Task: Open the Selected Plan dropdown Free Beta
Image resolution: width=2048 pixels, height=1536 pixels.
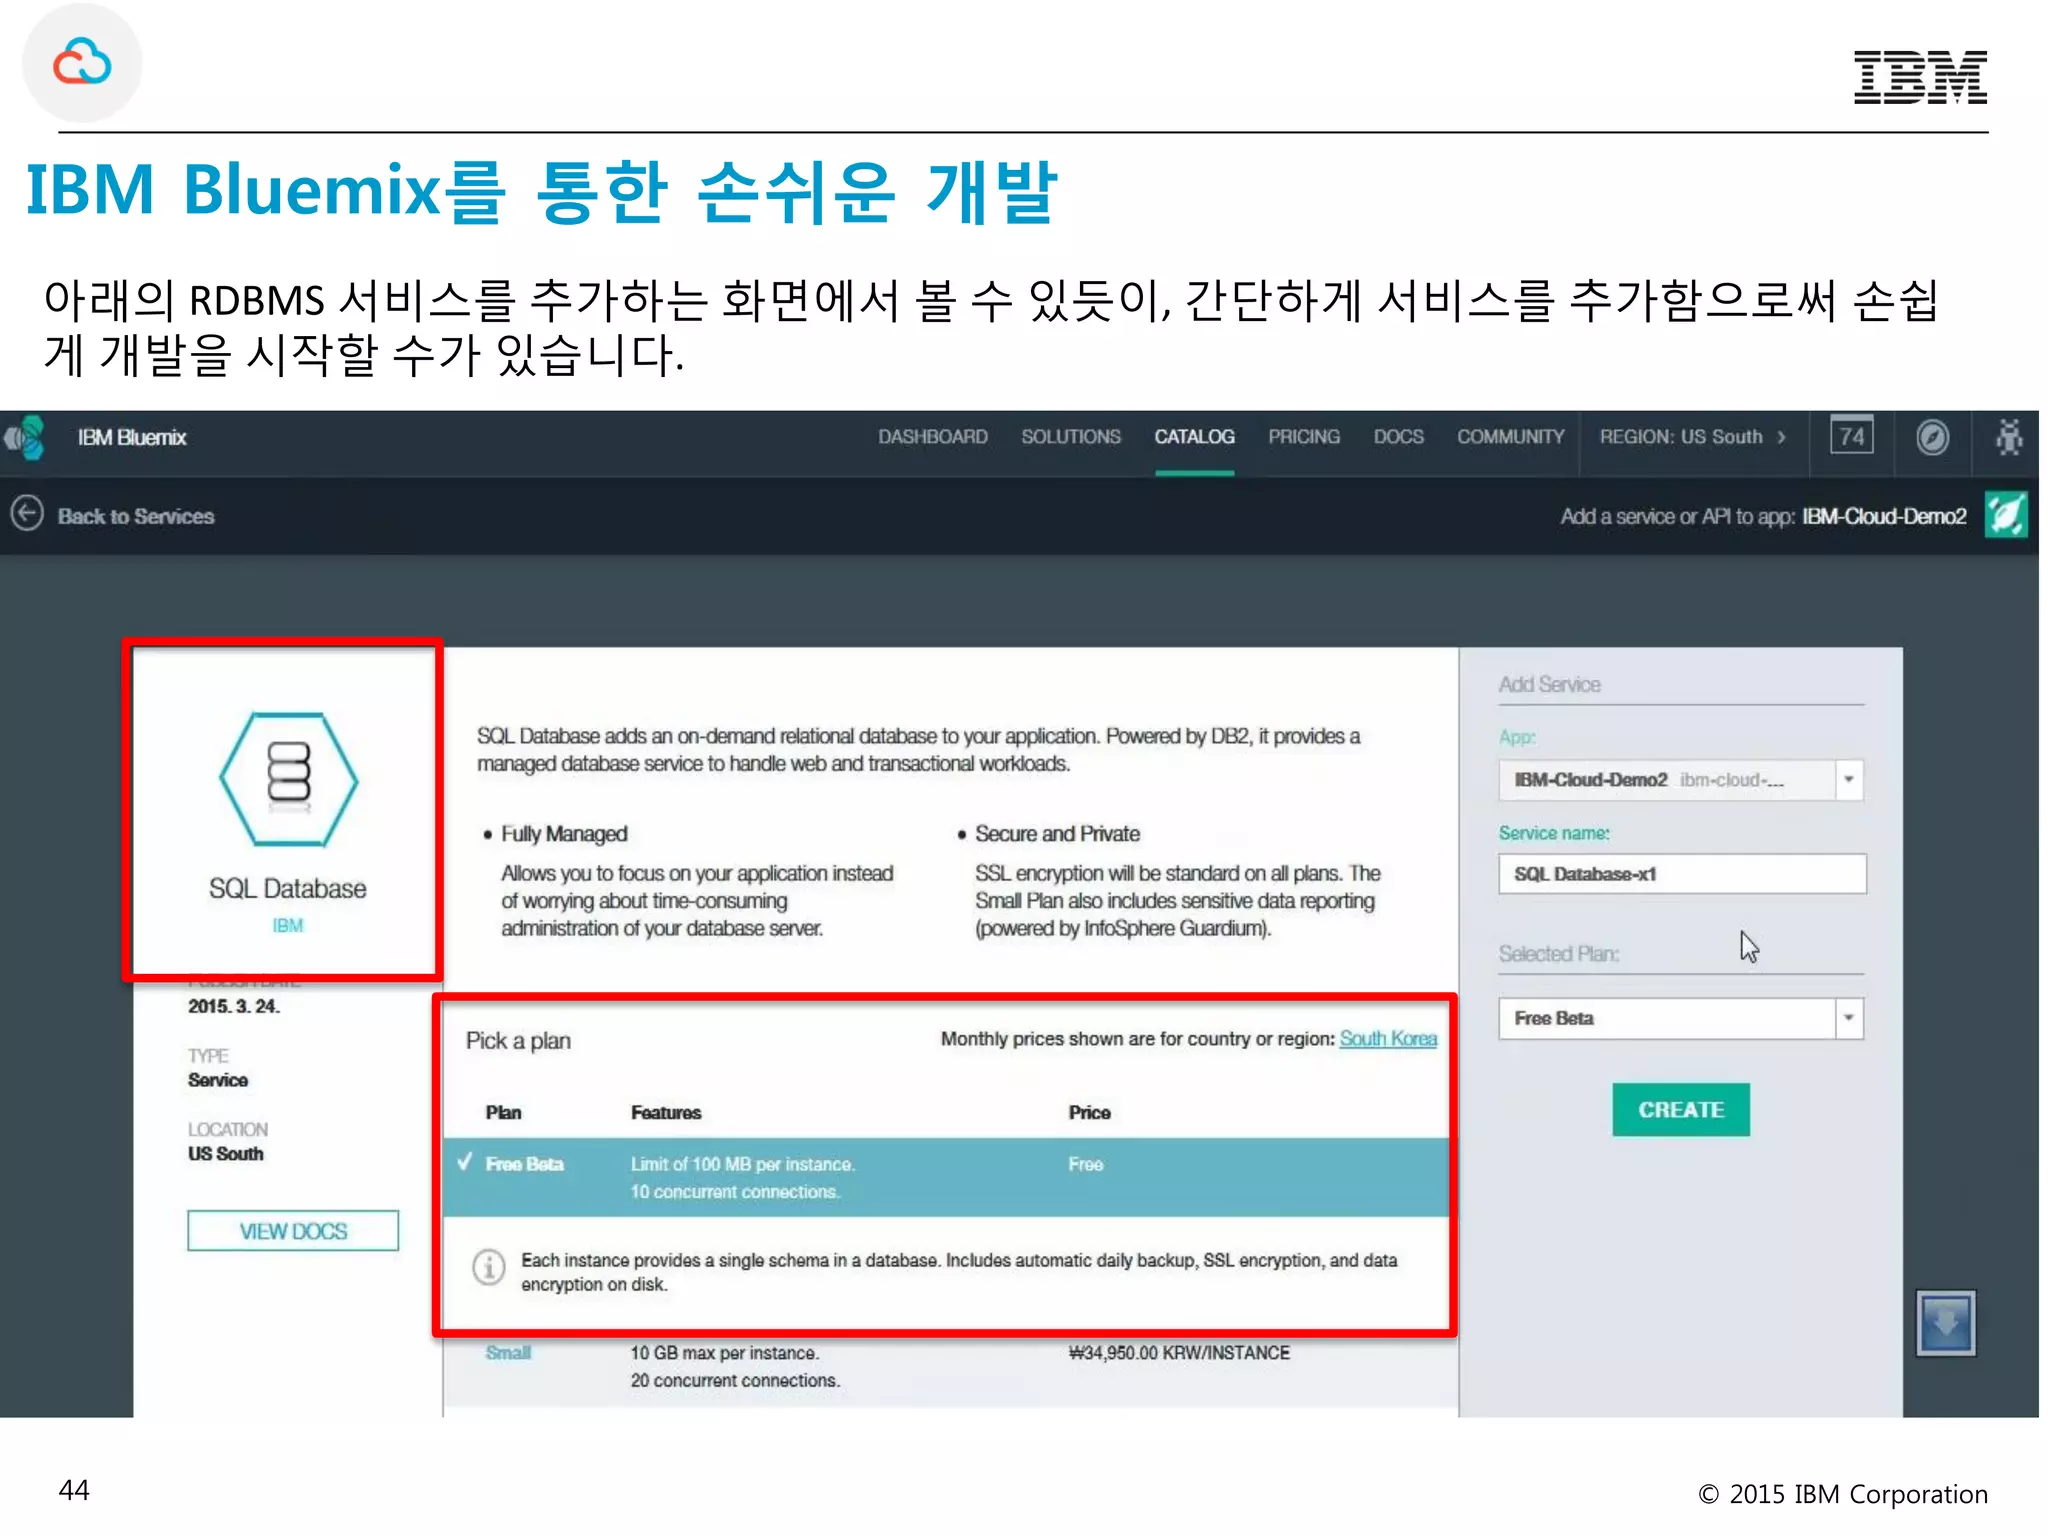Action: coord(1681,1018)
